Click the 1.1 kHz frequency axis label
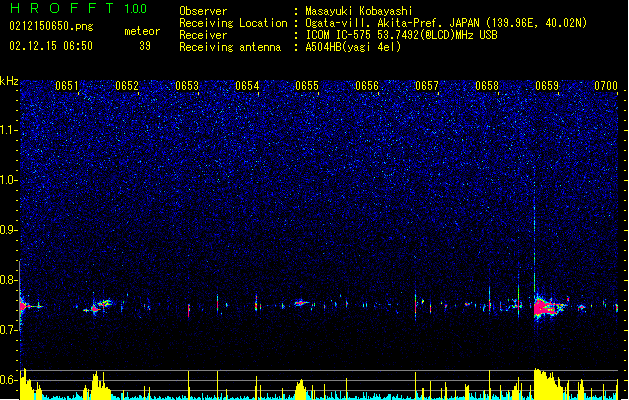 [9, 130]
